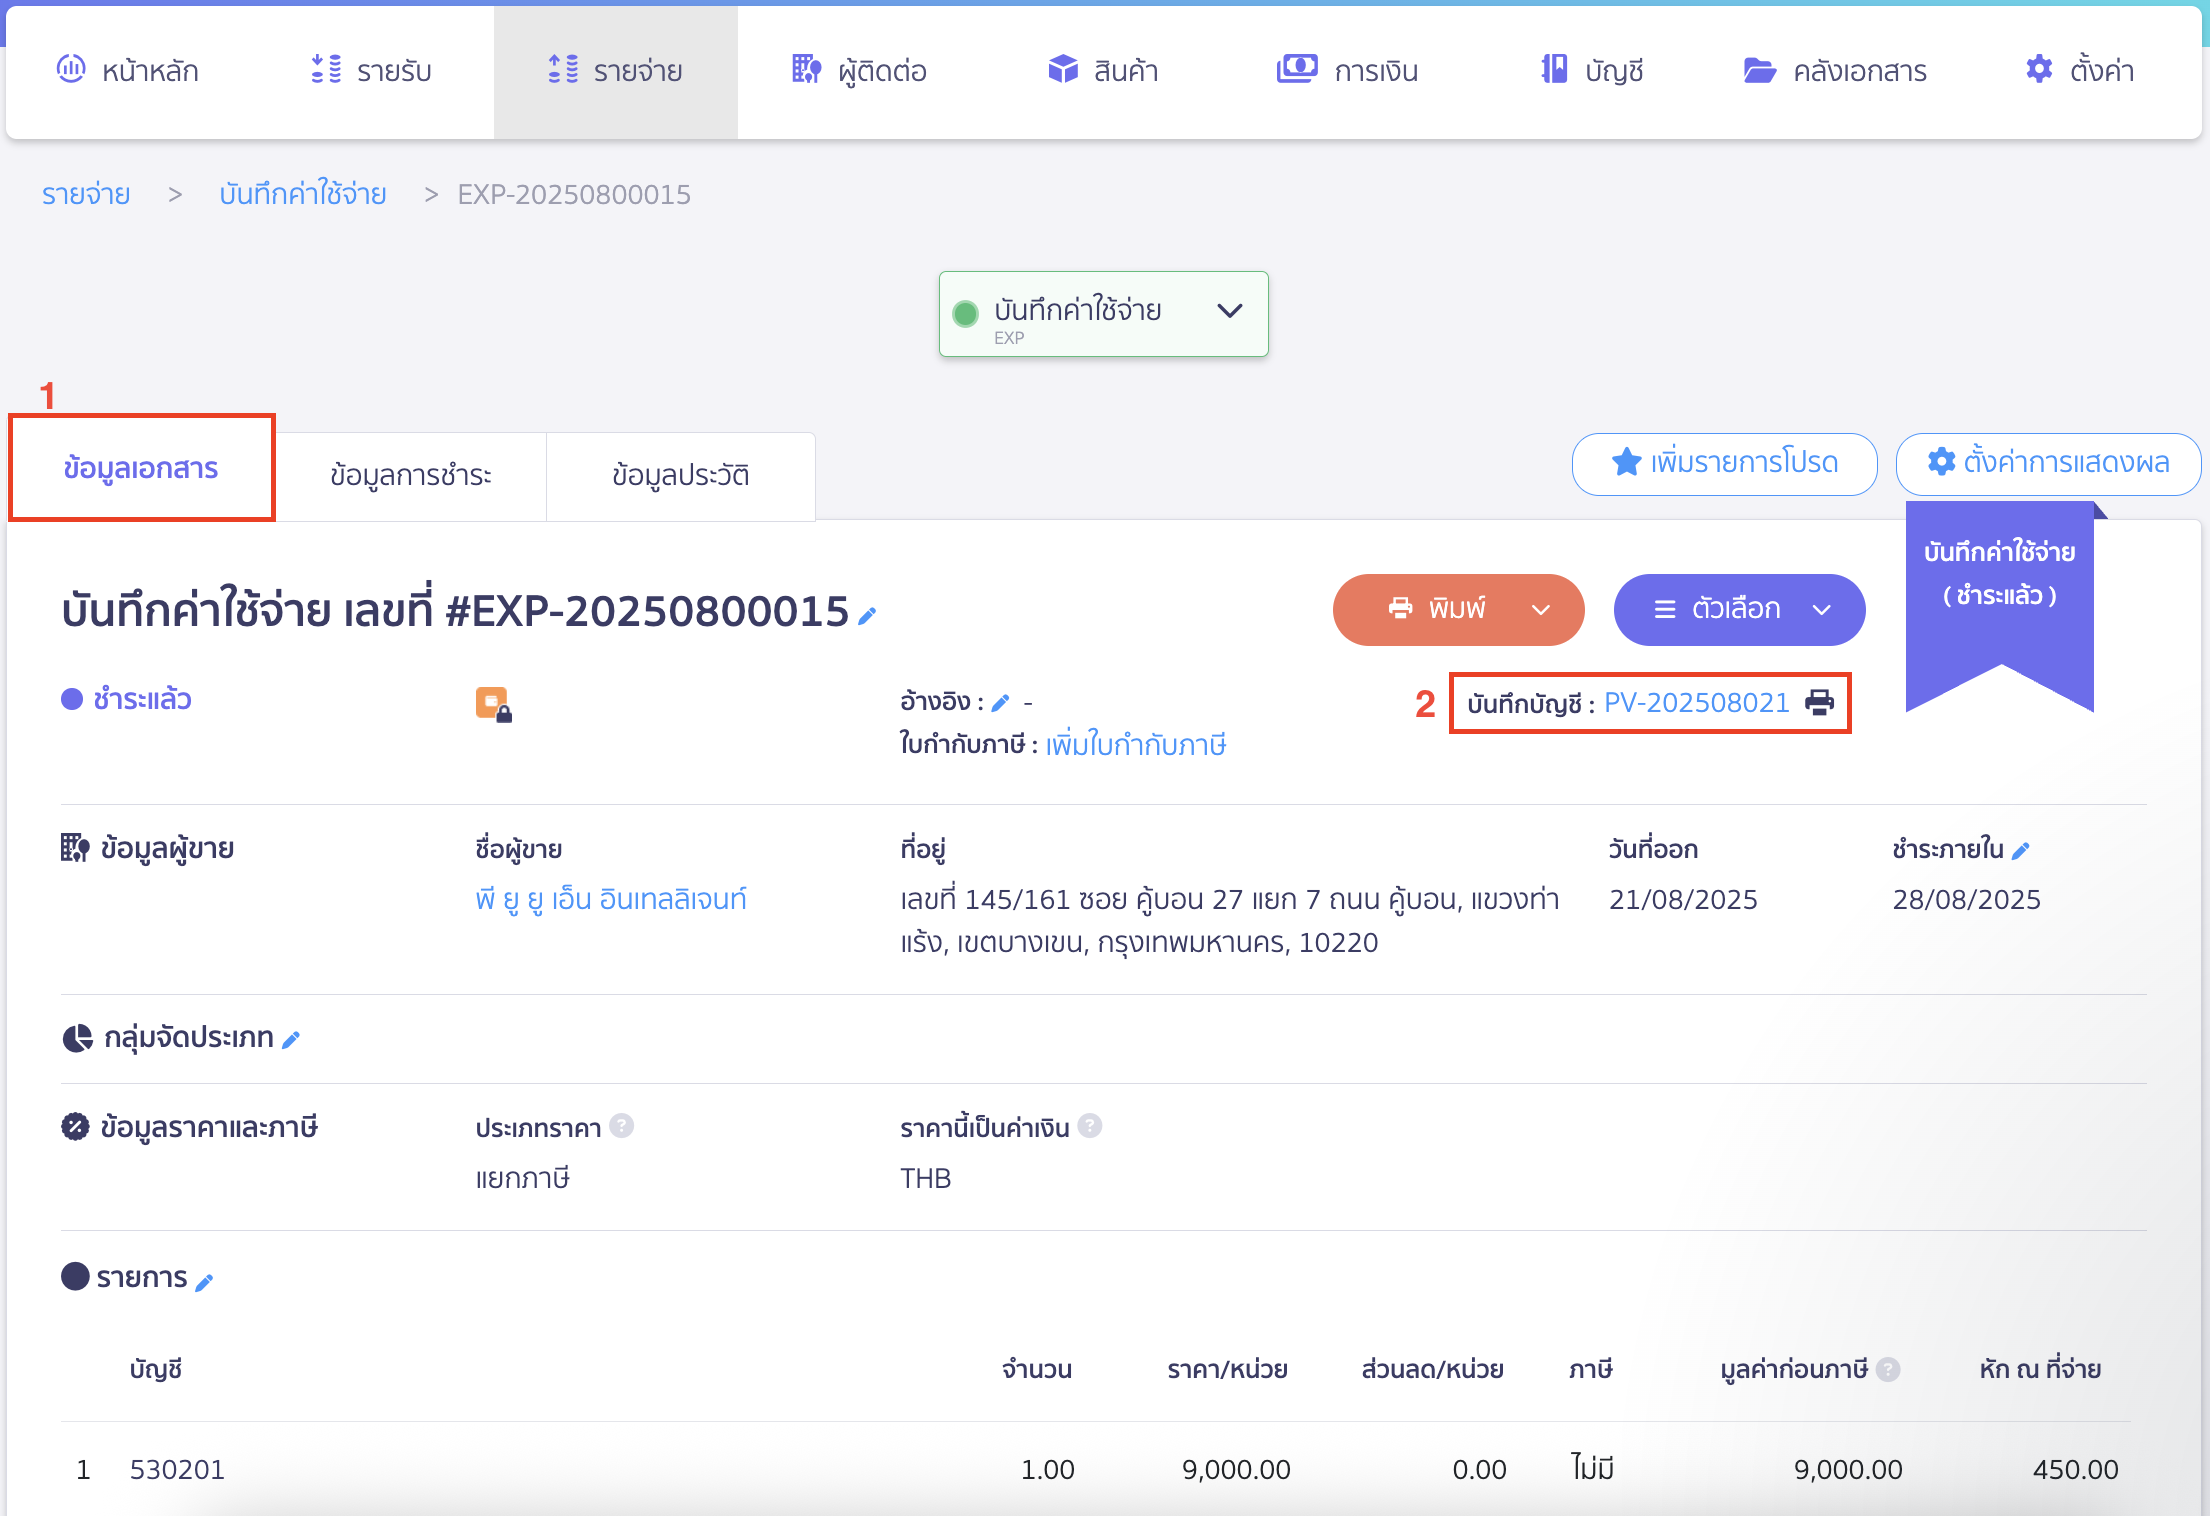The width and height of the screenshot is (2210, 1516).
Task: Click the ตั้งค่าการแสดงผล display settings button
Action: coord(2048,463)
